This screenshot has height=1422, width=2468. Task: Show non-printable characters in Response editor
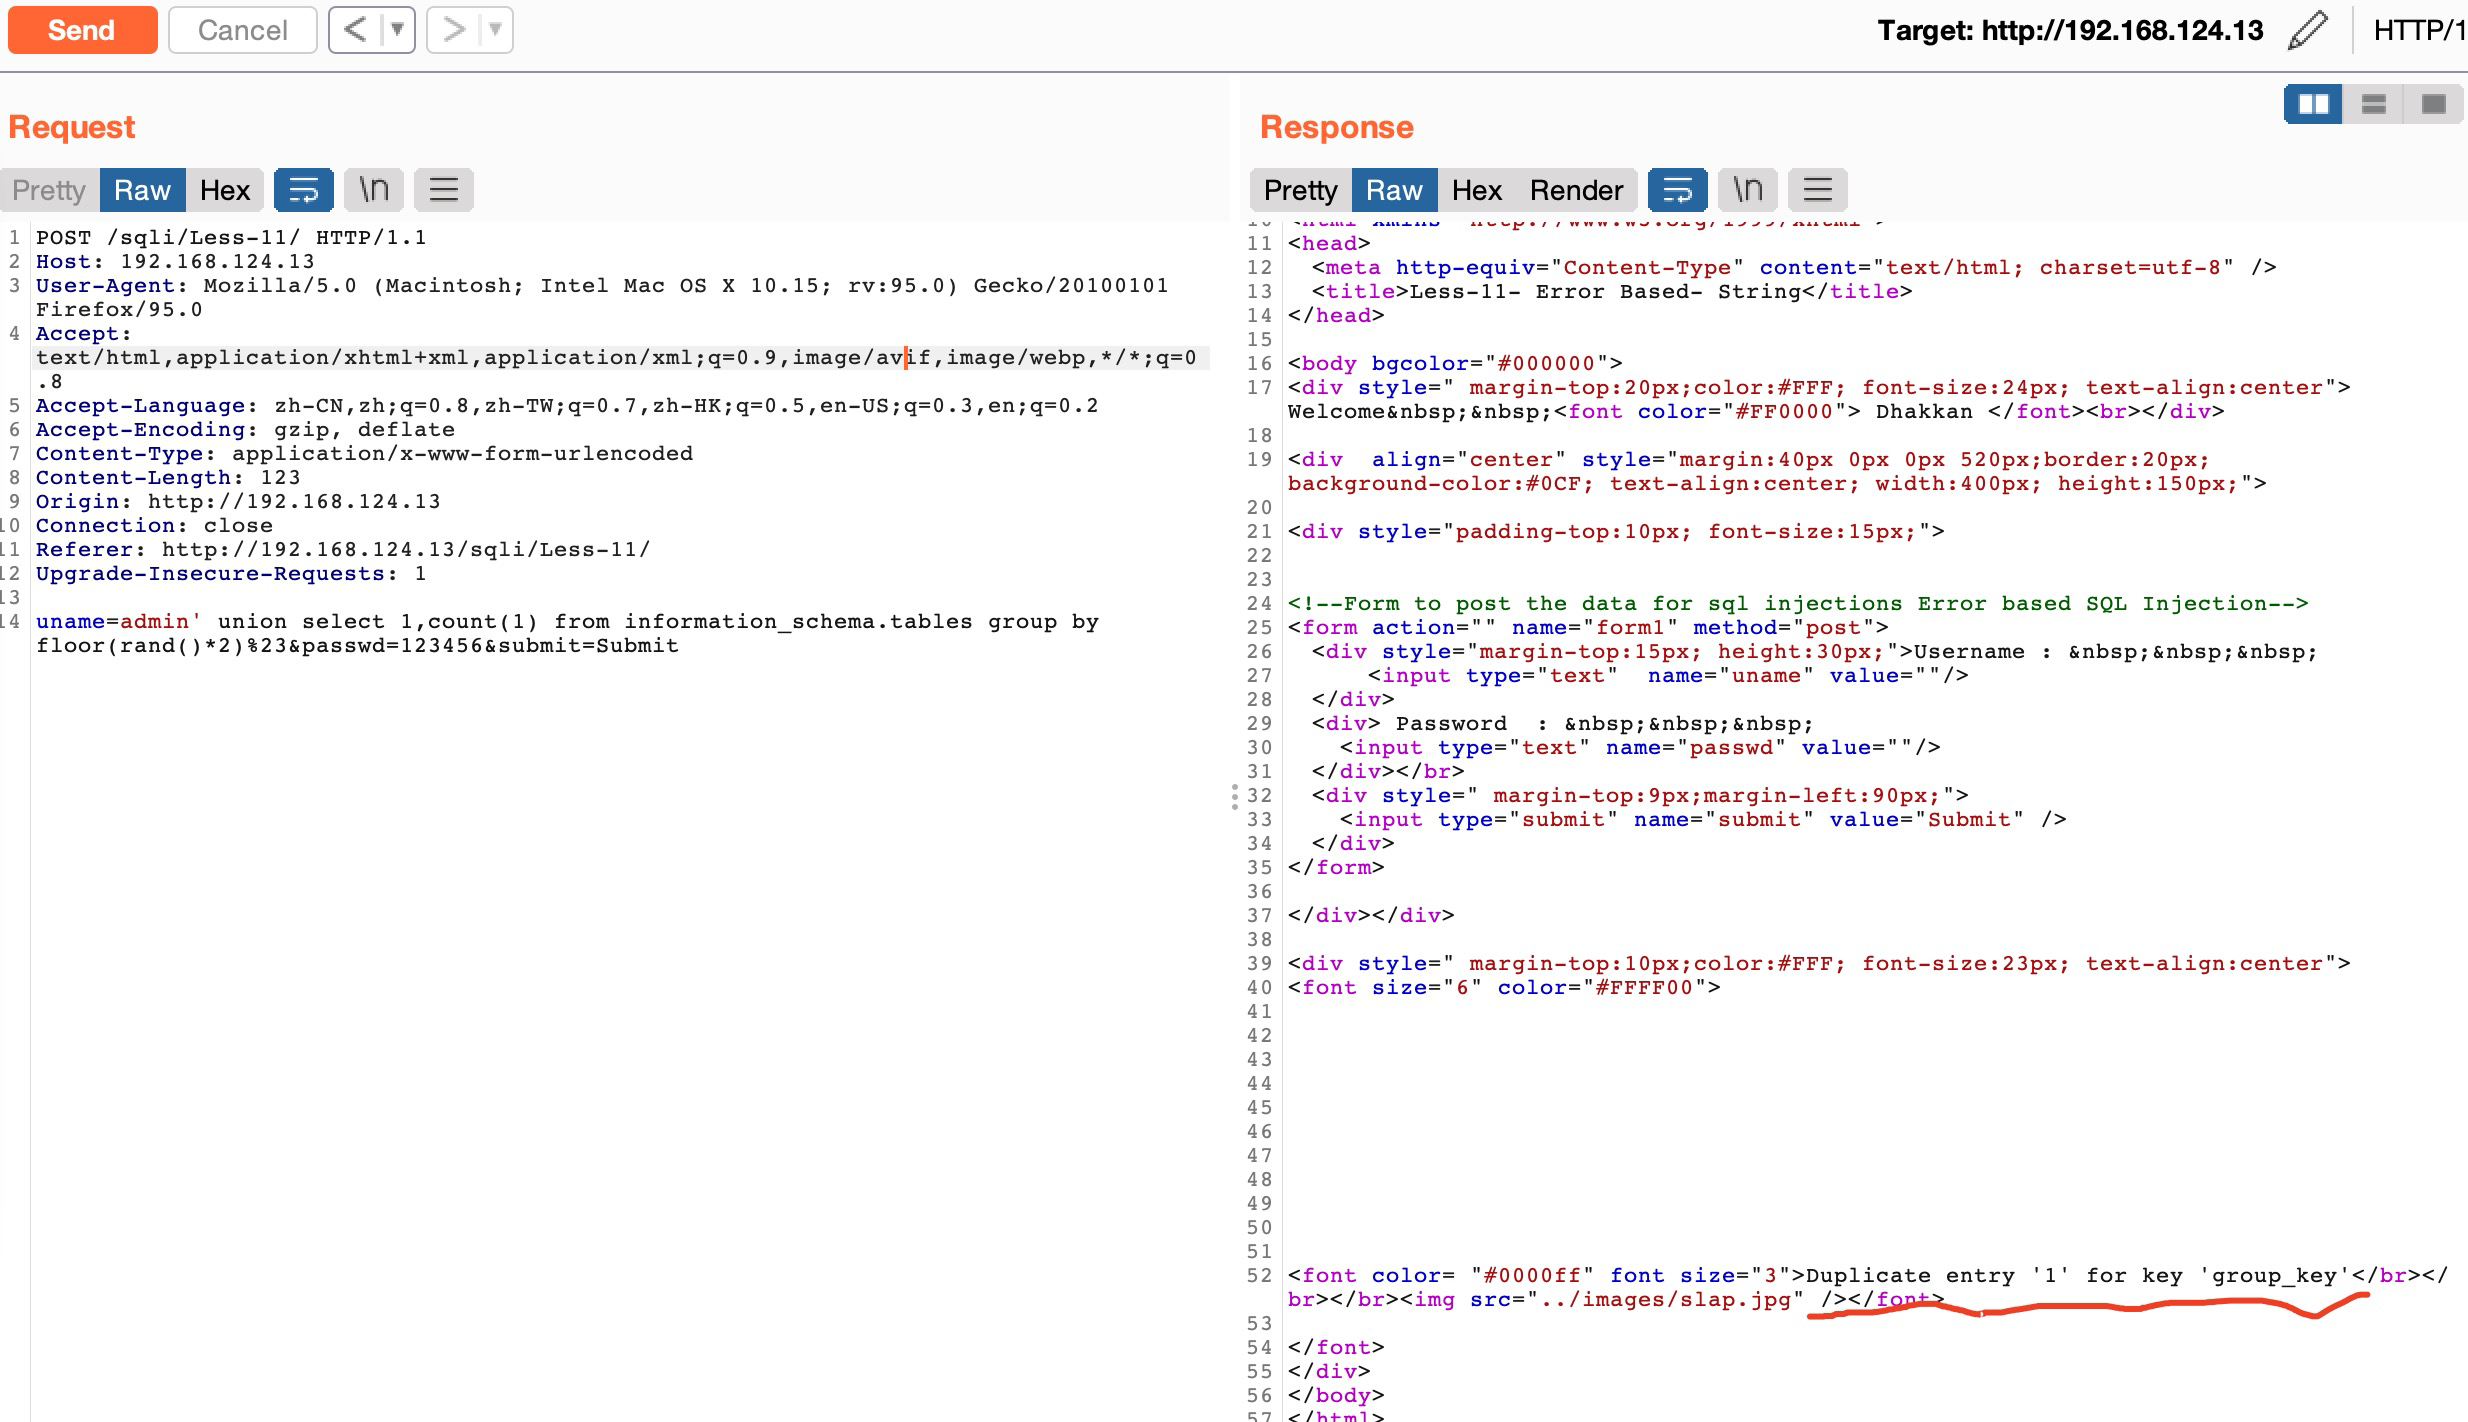(1747, 190)
